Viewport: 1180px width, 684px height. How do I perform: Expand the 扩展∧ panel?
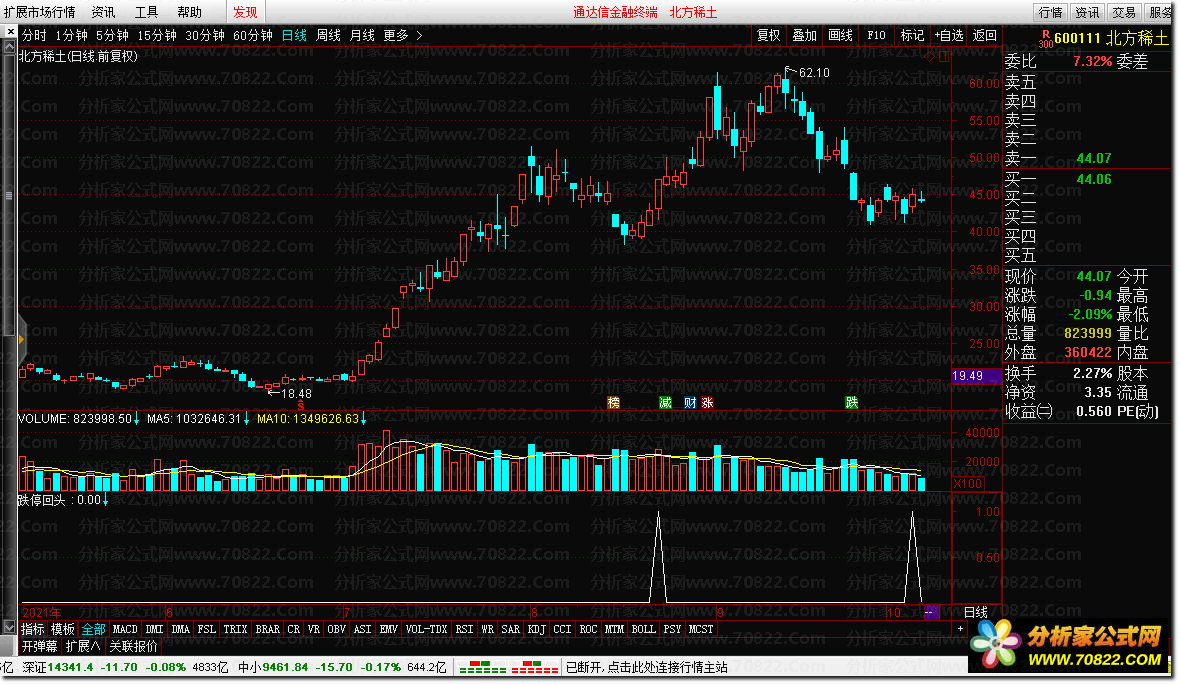(x=83, y=646)
